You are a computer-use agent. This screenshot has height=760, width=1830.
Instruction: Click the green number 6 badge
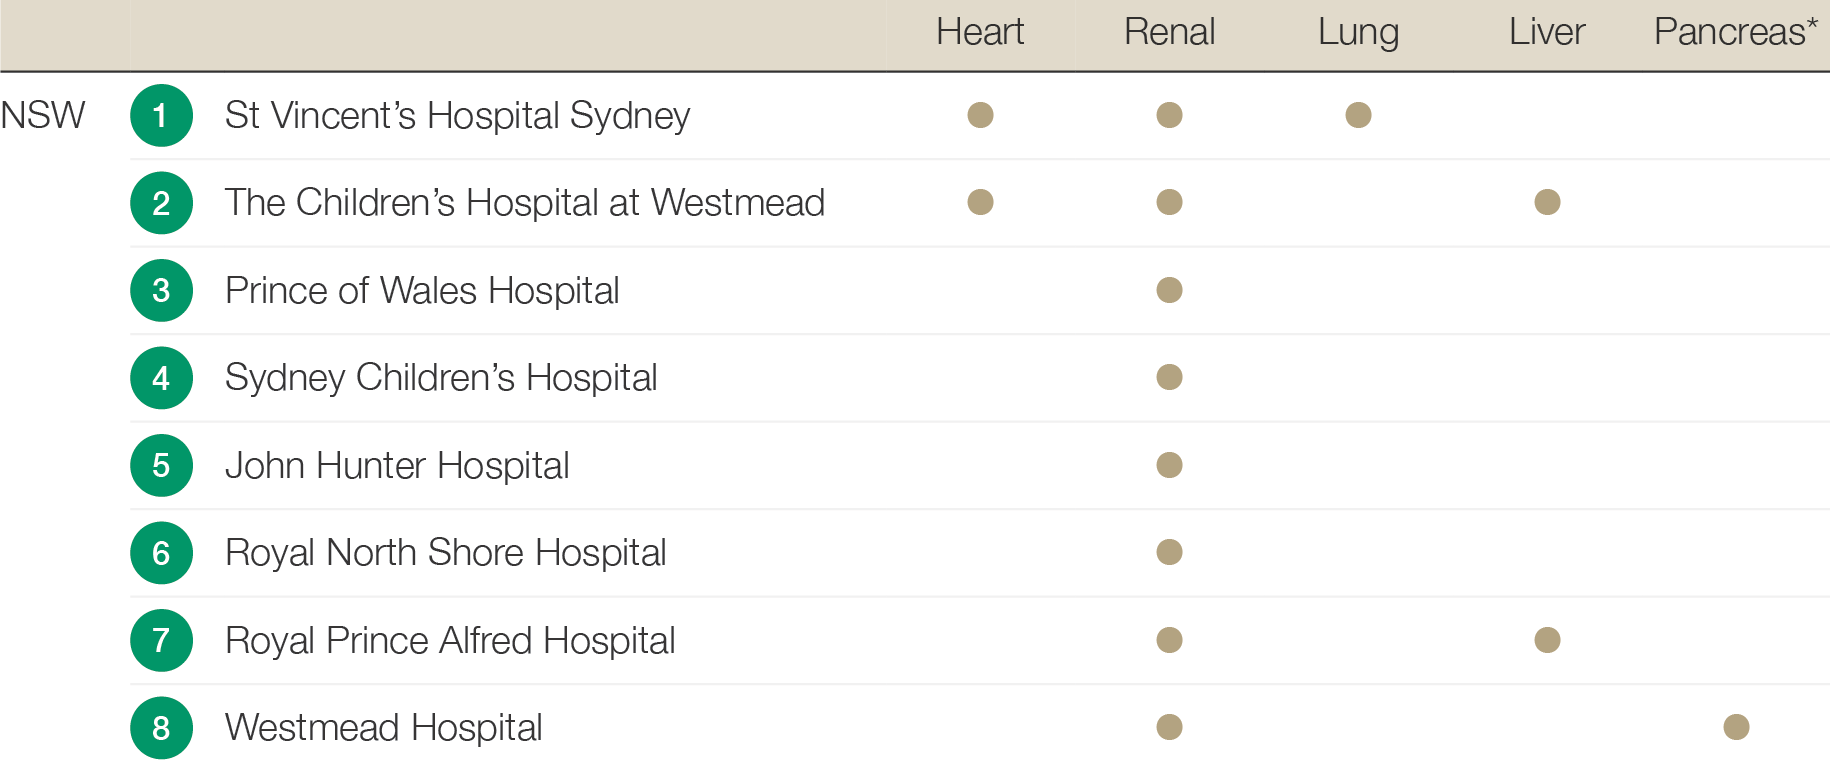tap(161, 553)
